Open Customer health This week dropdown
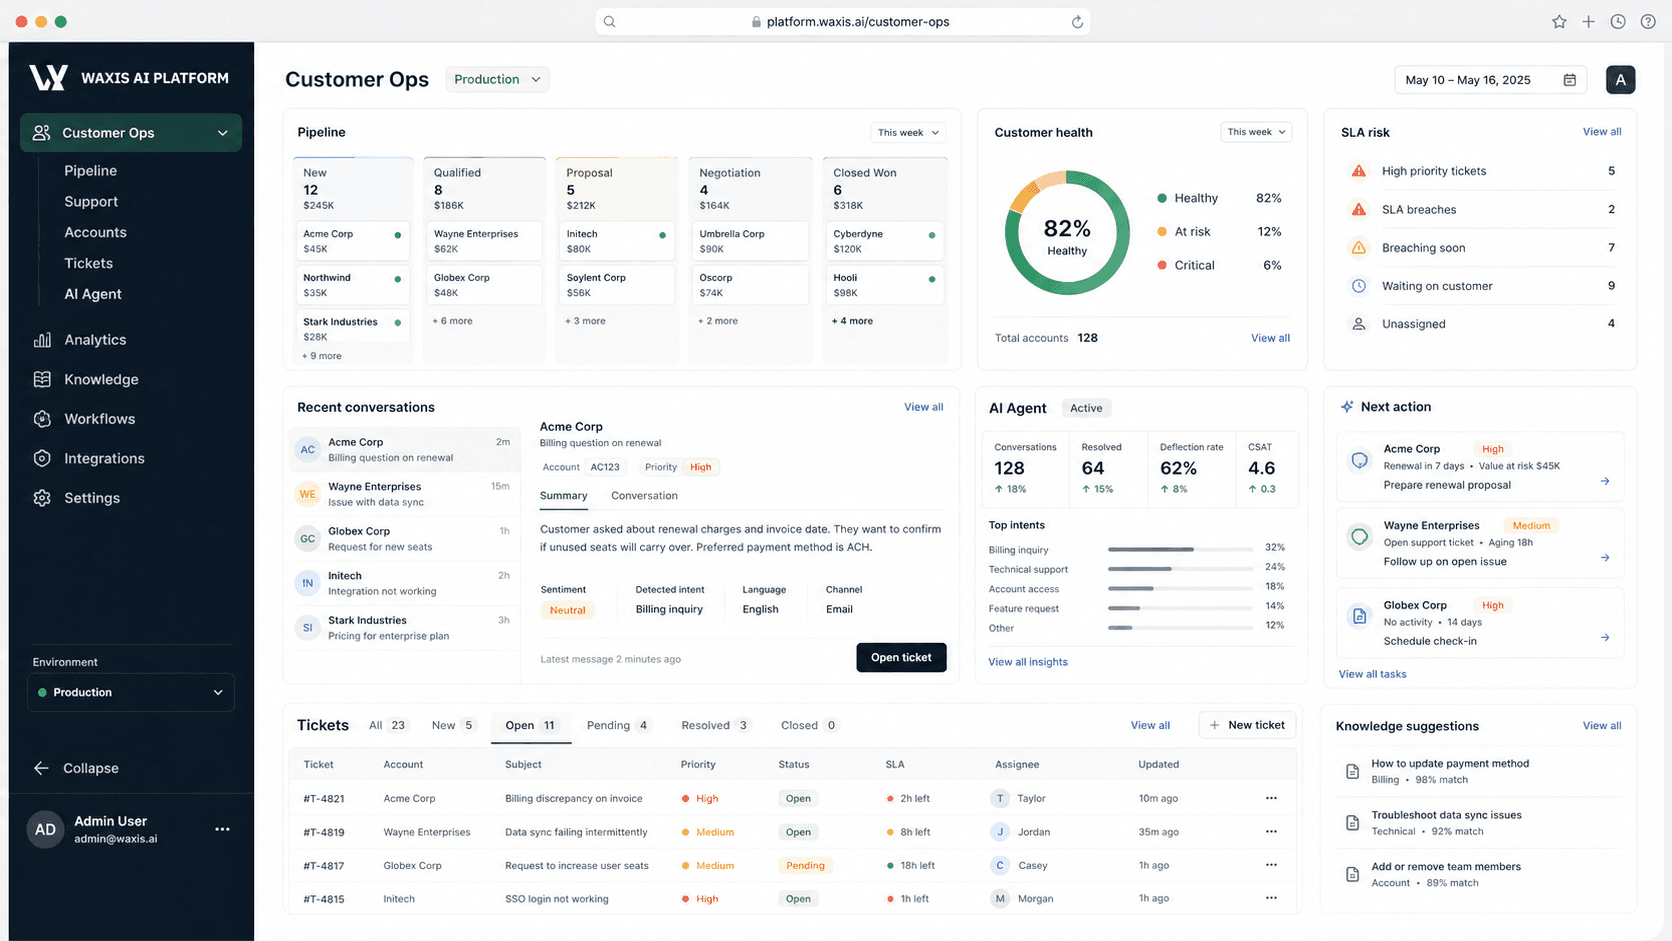The image size is (1672, 941). (1256, 132)
